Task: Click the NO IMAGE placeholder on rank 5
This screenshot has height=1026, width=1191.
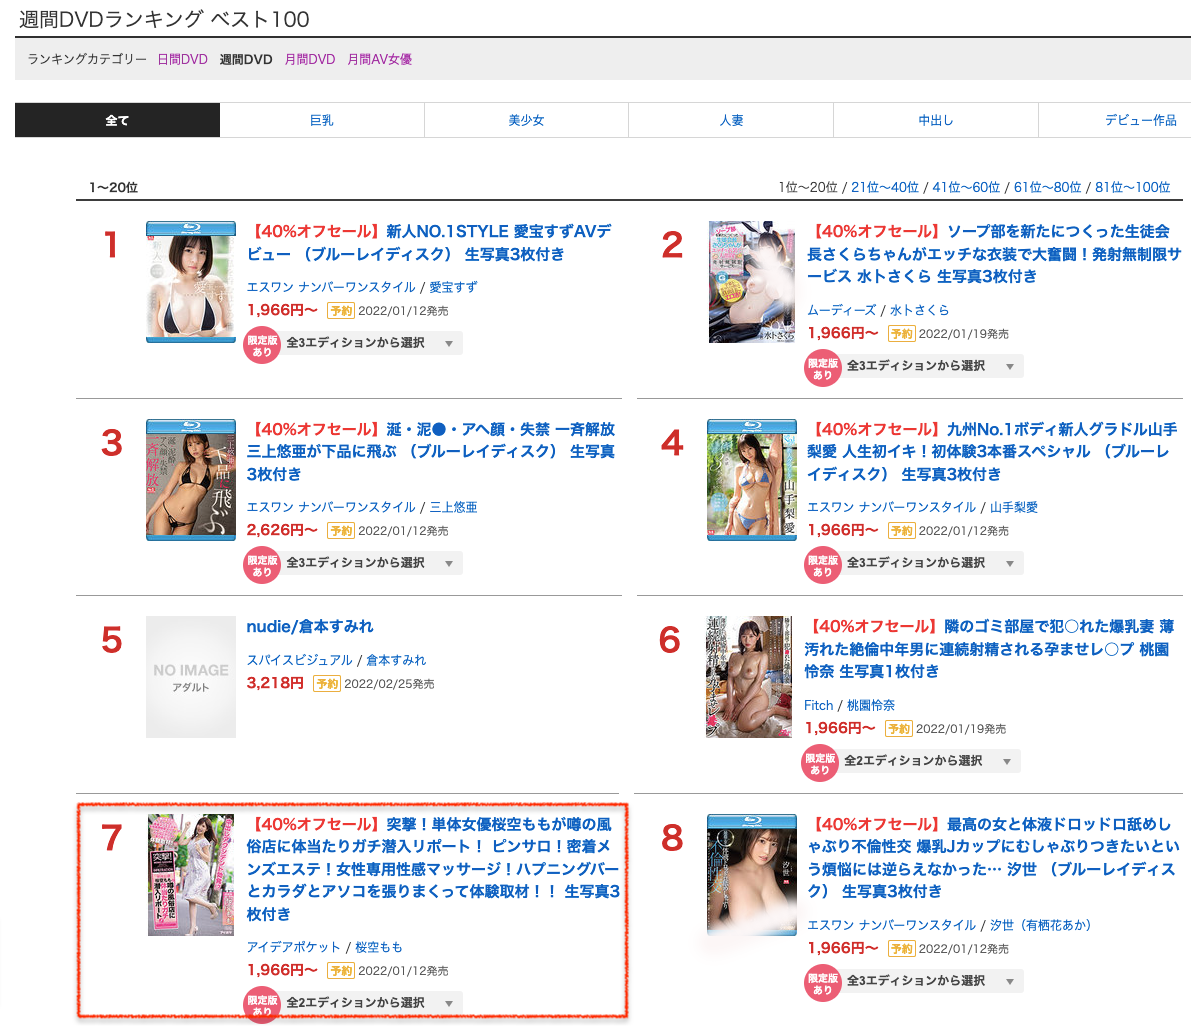Action: pyautogui.click(x=191, y=677)
